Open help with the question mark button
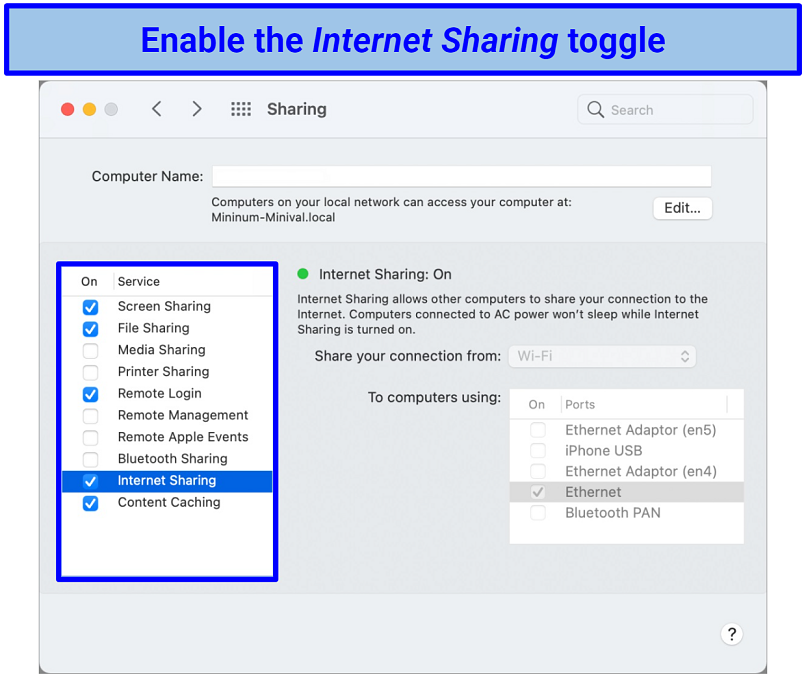Screen dimensions: 806x679 pyautogui.click(x=731, y=634)
